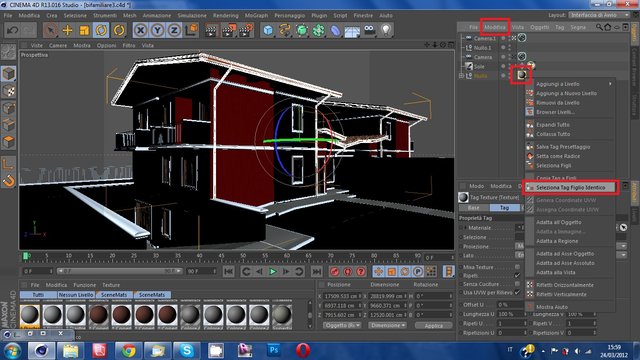Select the Move tool with the cross arrows
The height and width of the screenshot is (360, 640).
coord(67,30)
